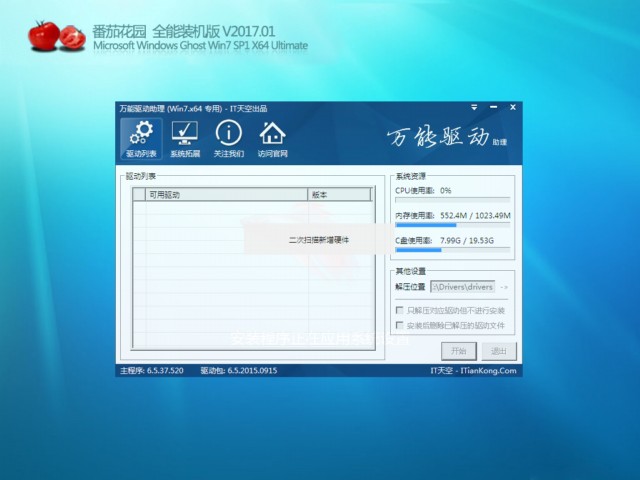Click the 二次扫描新增硬件 status message
Viewport: 640px width, 480px height.
[318, 240]
